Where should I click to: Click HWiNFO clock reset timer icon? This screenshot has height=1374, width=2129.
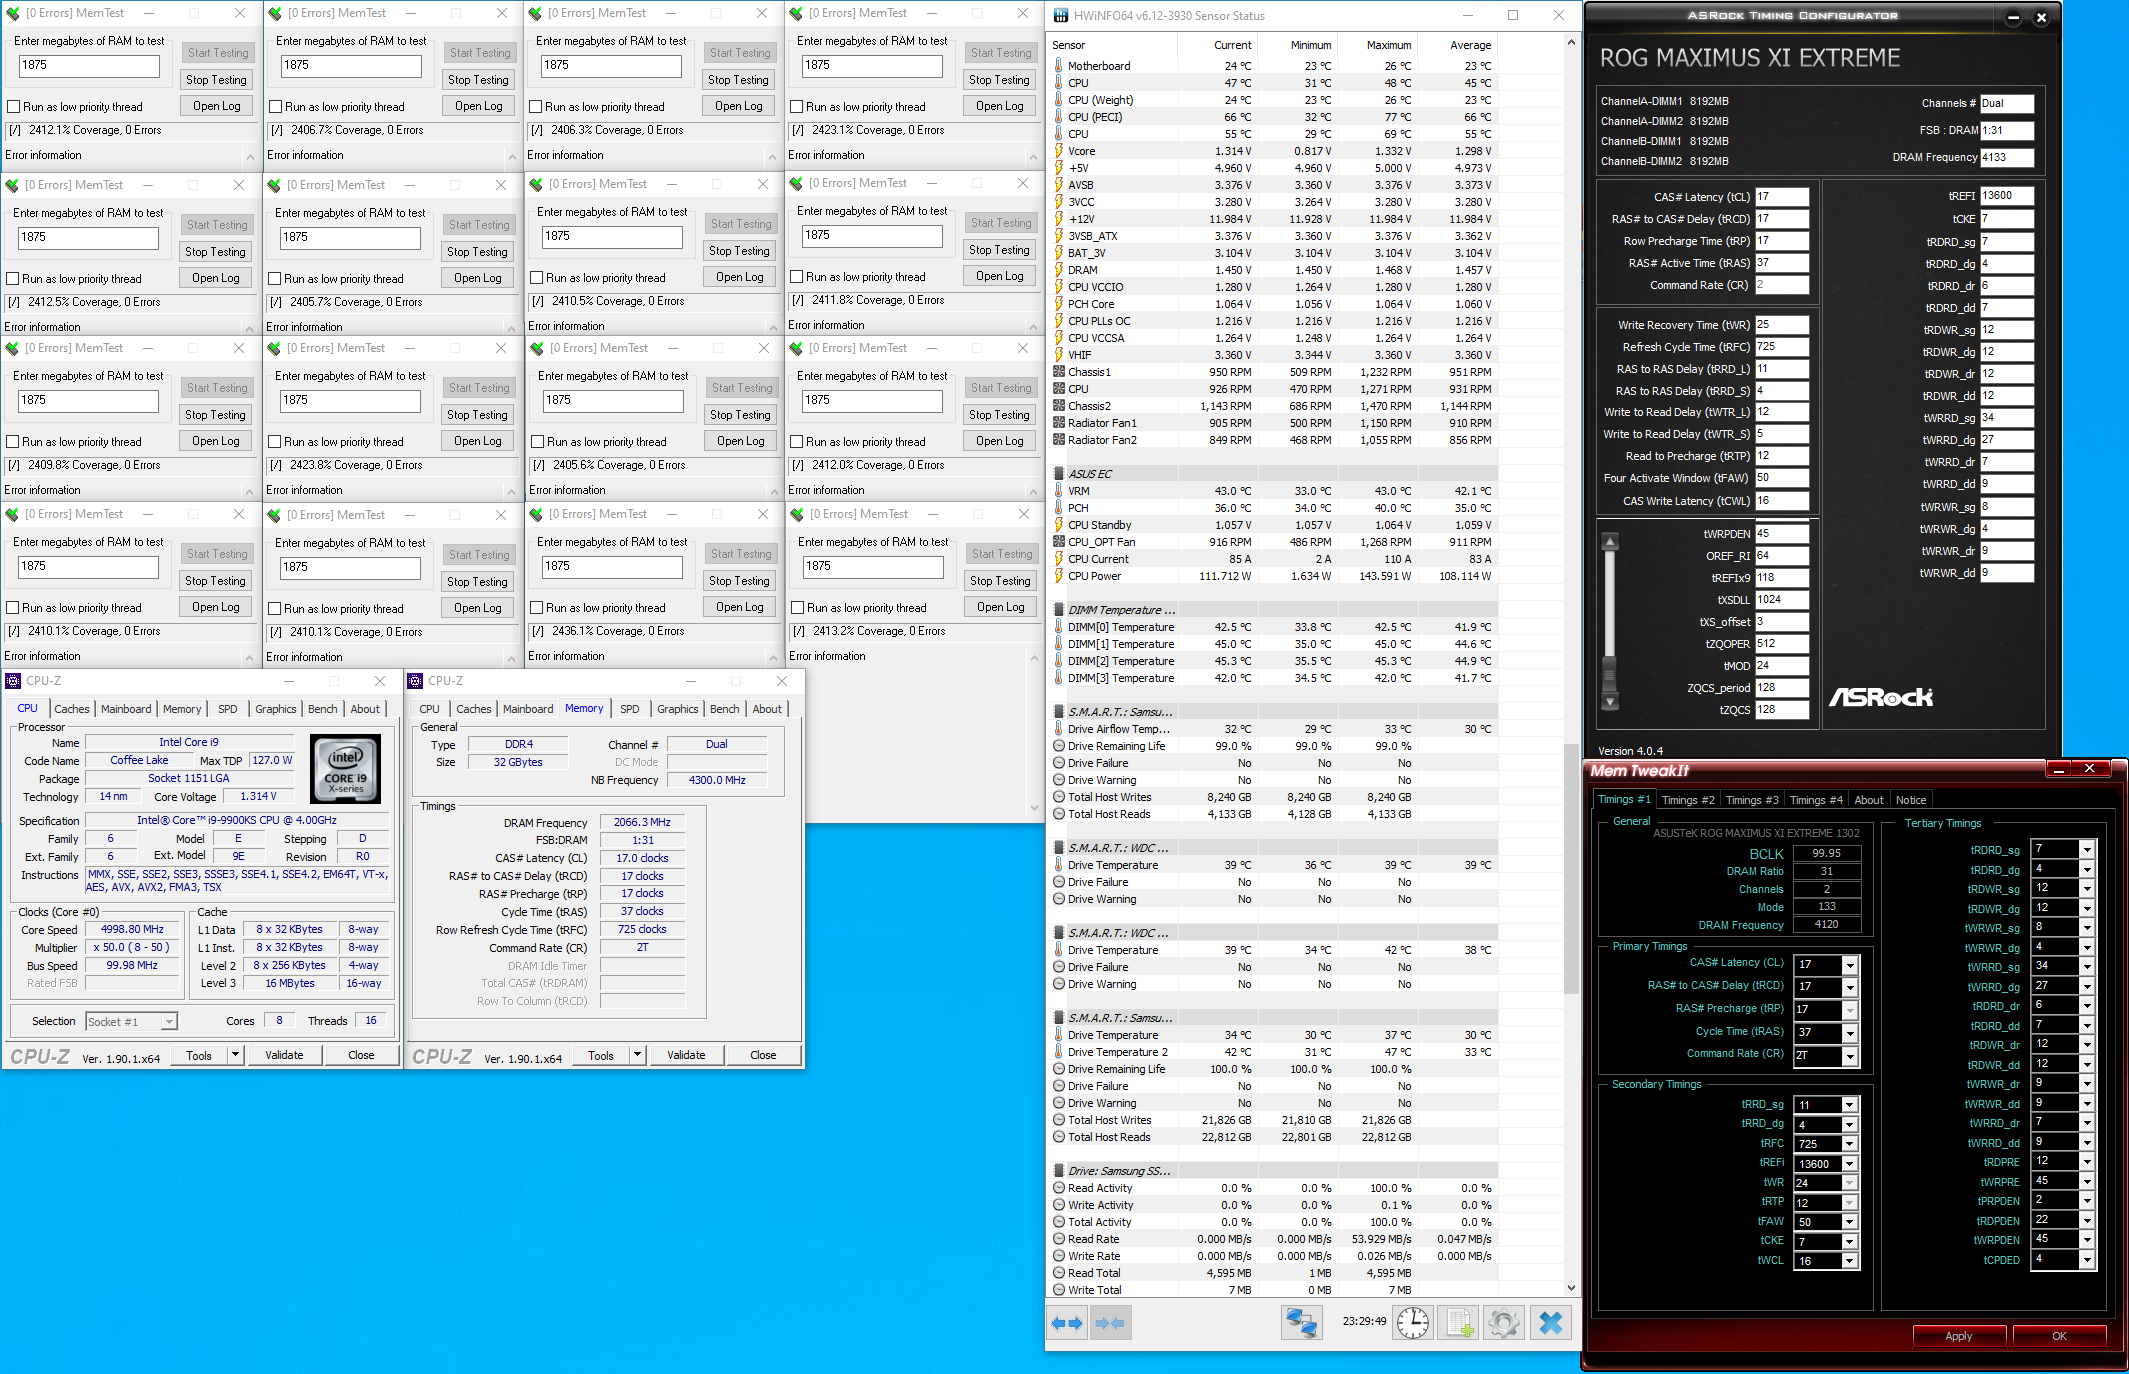(1412, 1323)
